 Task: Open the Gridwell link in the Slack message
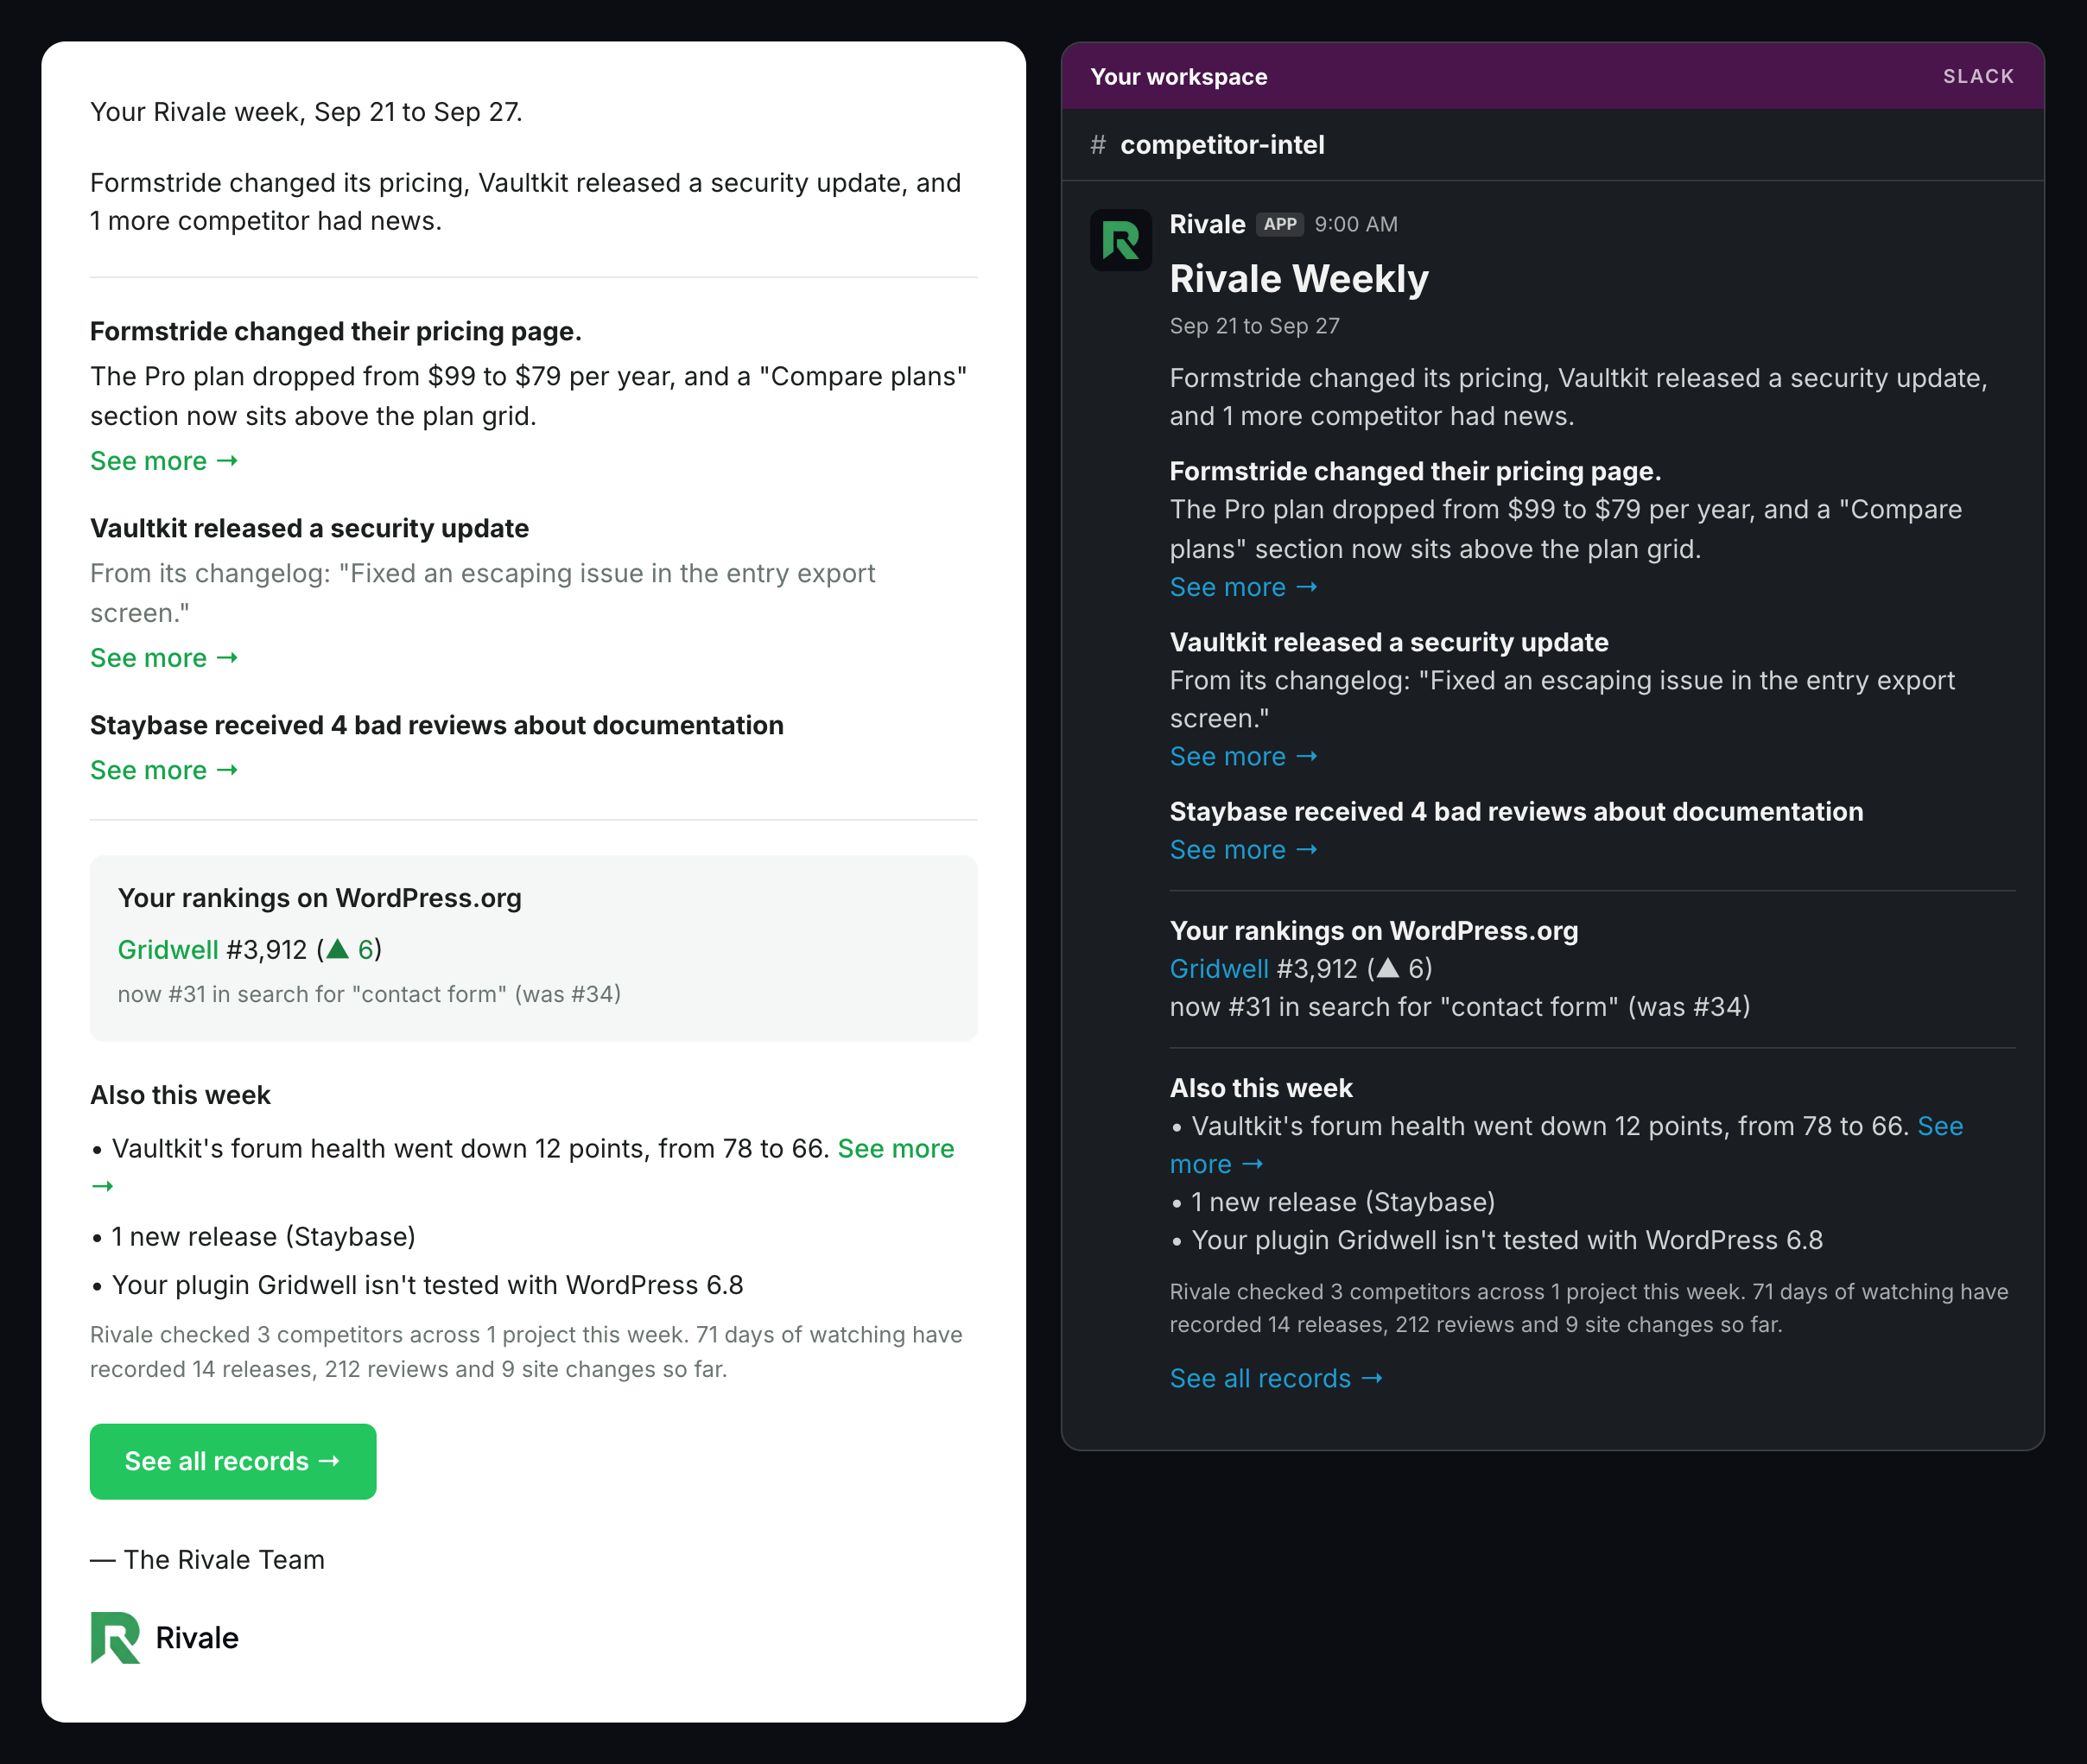point(1219,968)
